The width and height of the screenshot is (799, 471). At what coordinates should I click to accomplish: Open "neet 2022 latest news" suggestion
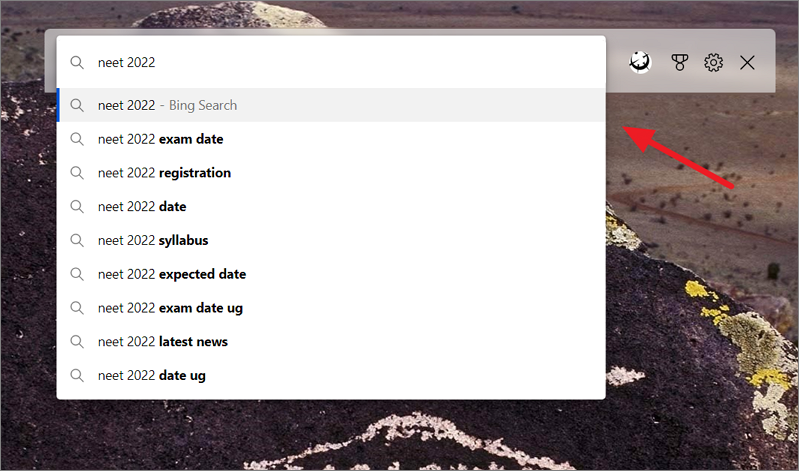[331, 342]
